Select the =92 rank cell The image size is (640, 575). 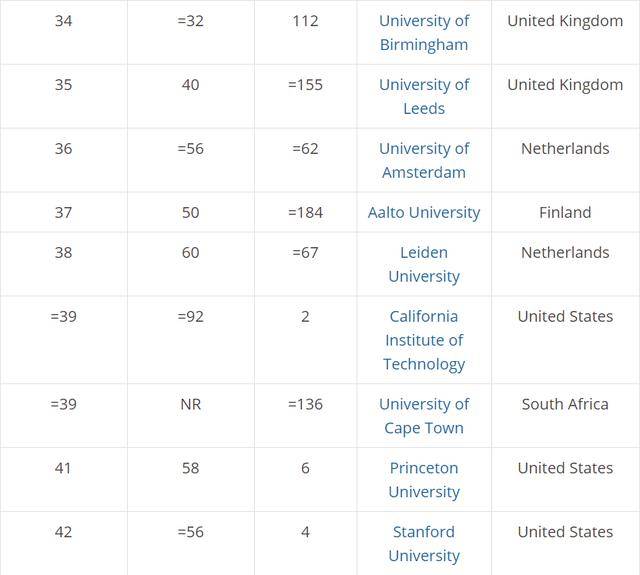[x=191, y=340]
